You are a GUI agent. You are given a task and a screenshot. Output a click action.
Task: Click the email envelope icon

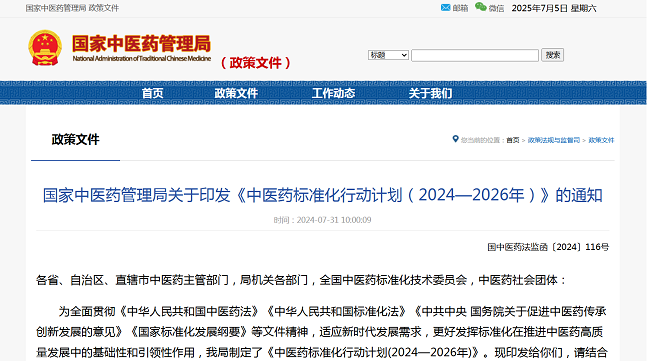446,7
